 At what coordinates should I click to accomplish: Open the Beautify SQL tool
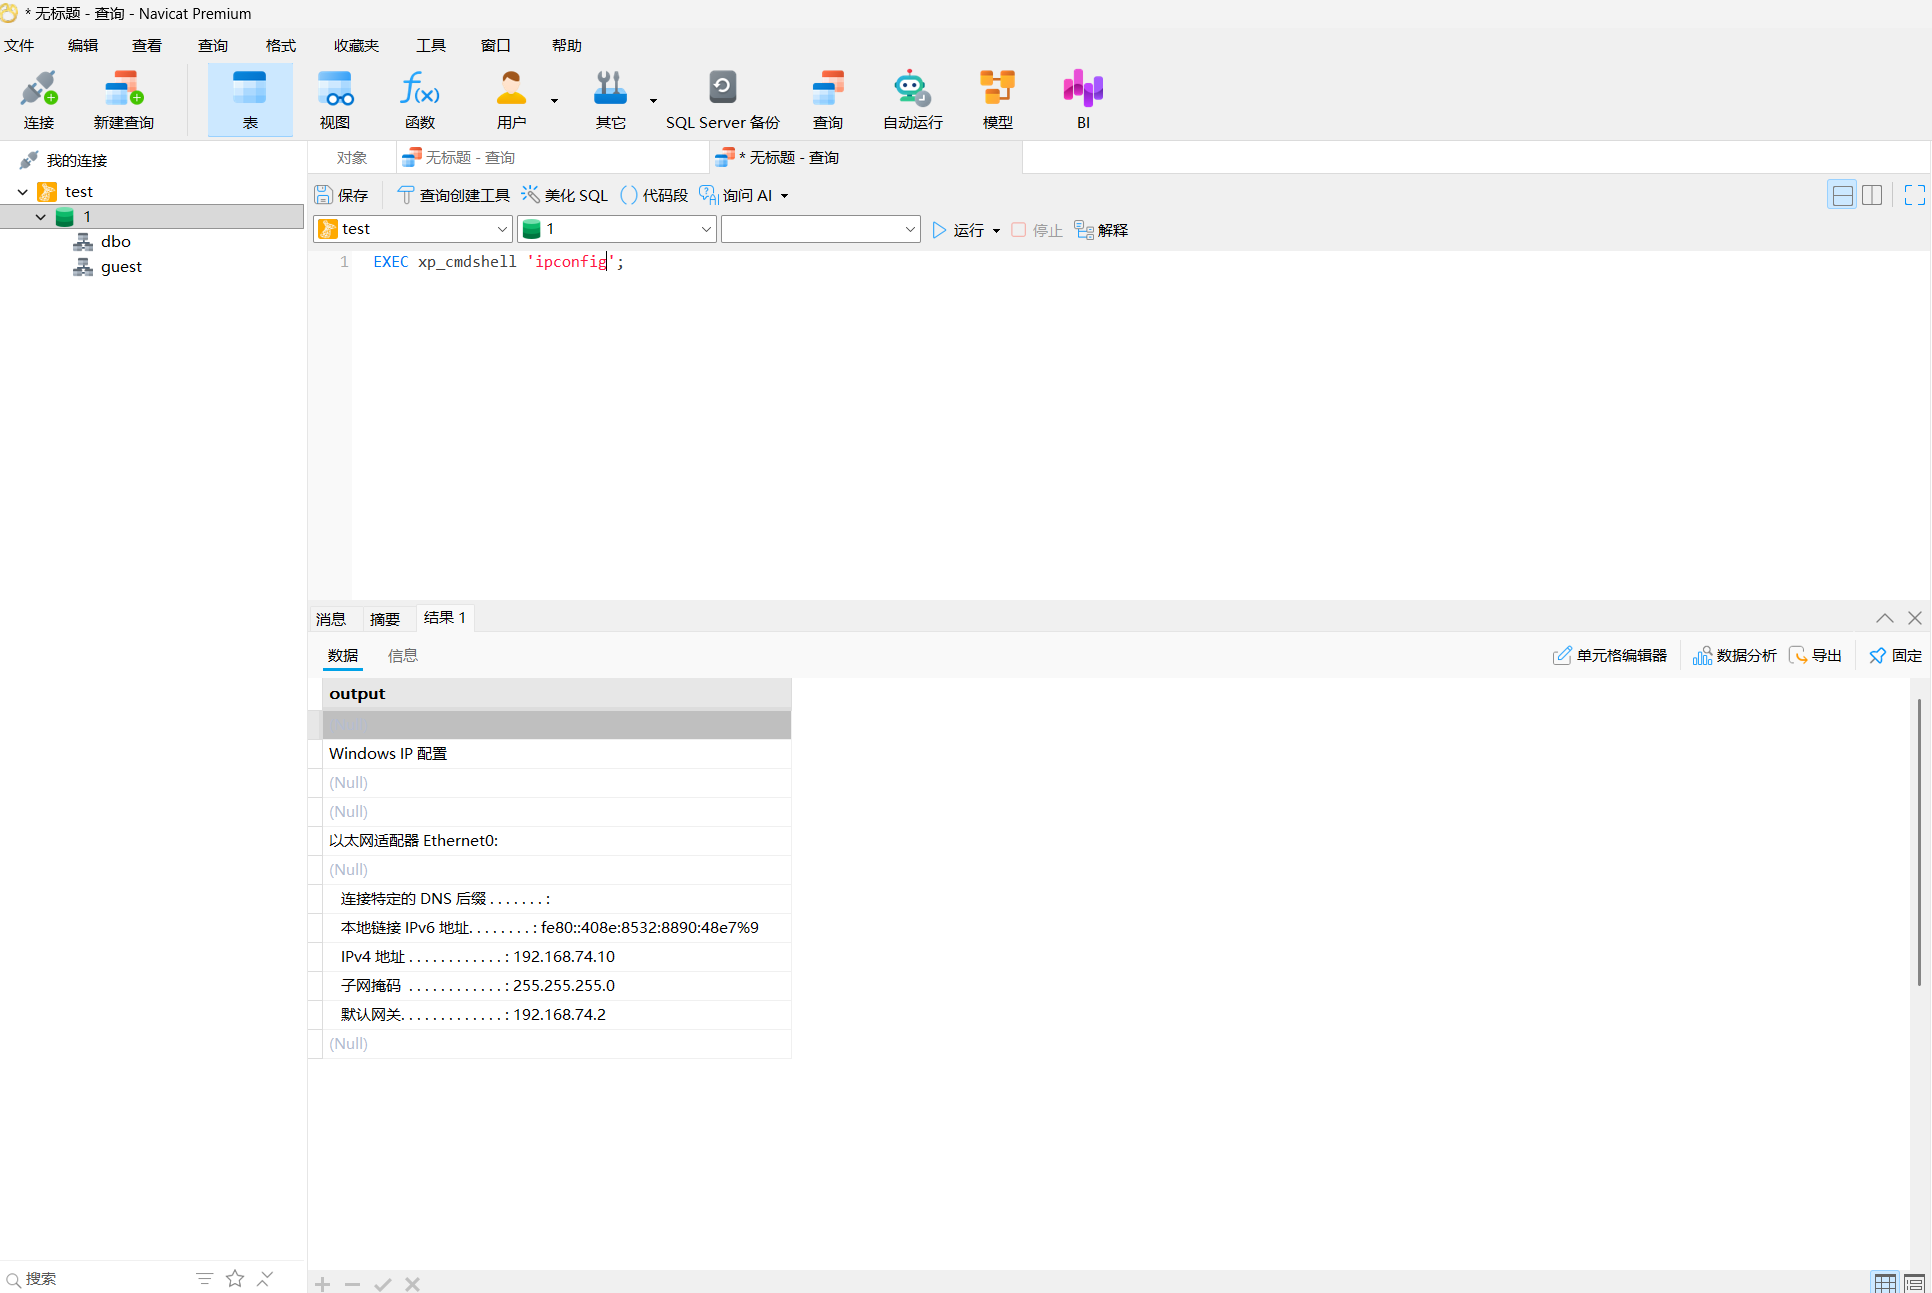(565, 195)
